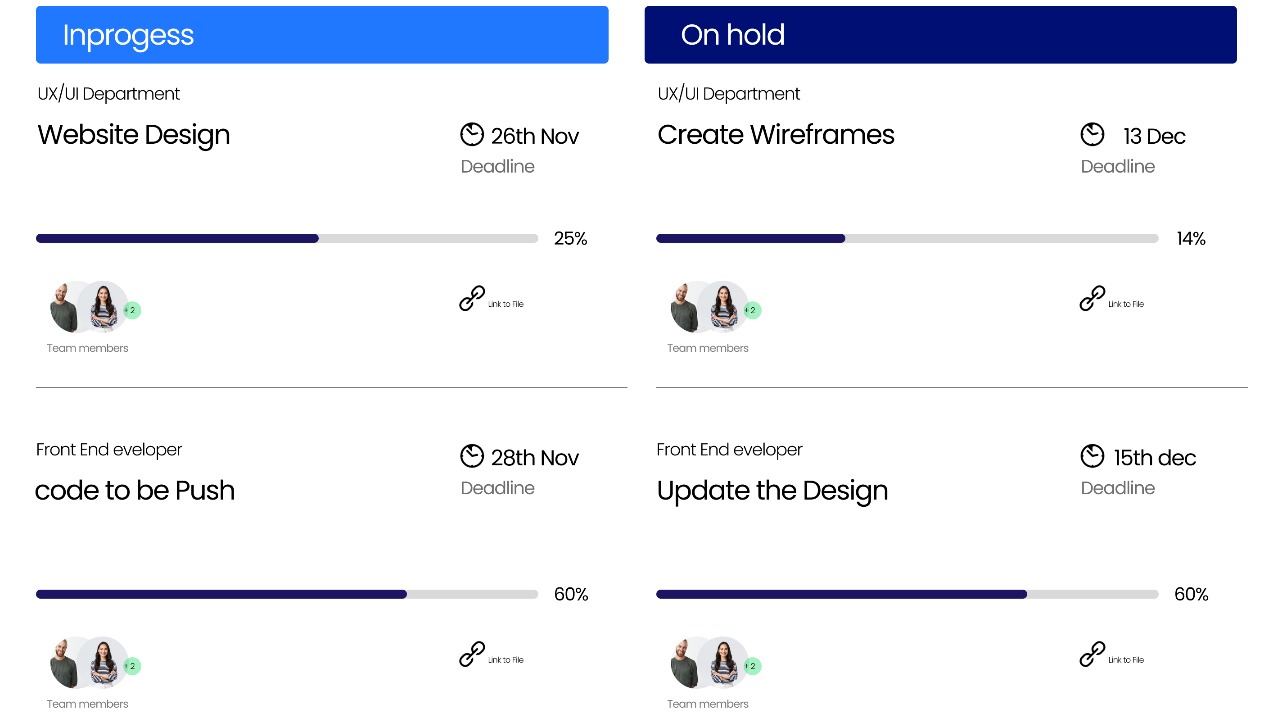Click the Website Design 25% progress bar
Viewport: 1280px width, 720px height.
[x=287, y=239]
